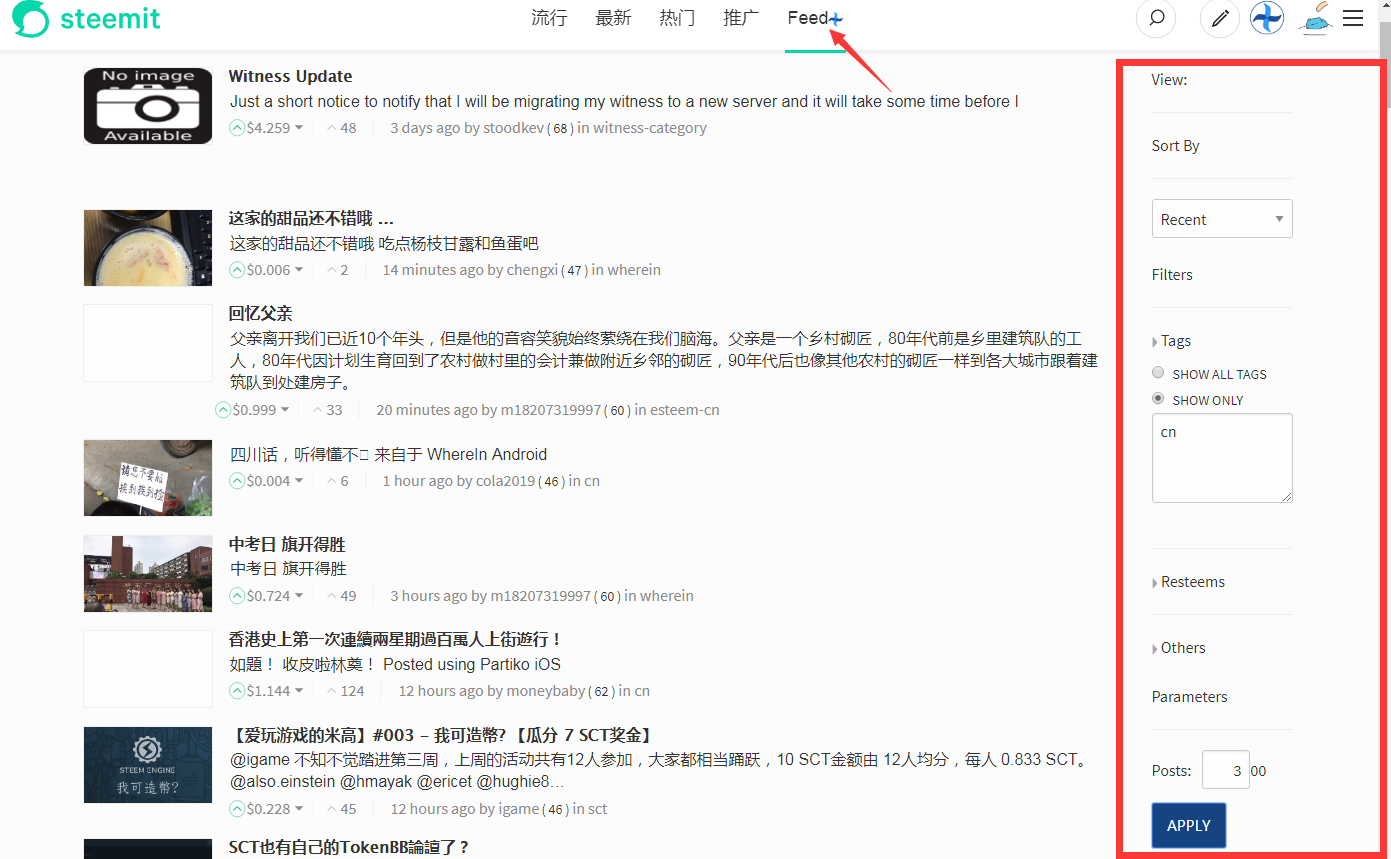Open the Sort By dropdown showing Recent

1222,219
